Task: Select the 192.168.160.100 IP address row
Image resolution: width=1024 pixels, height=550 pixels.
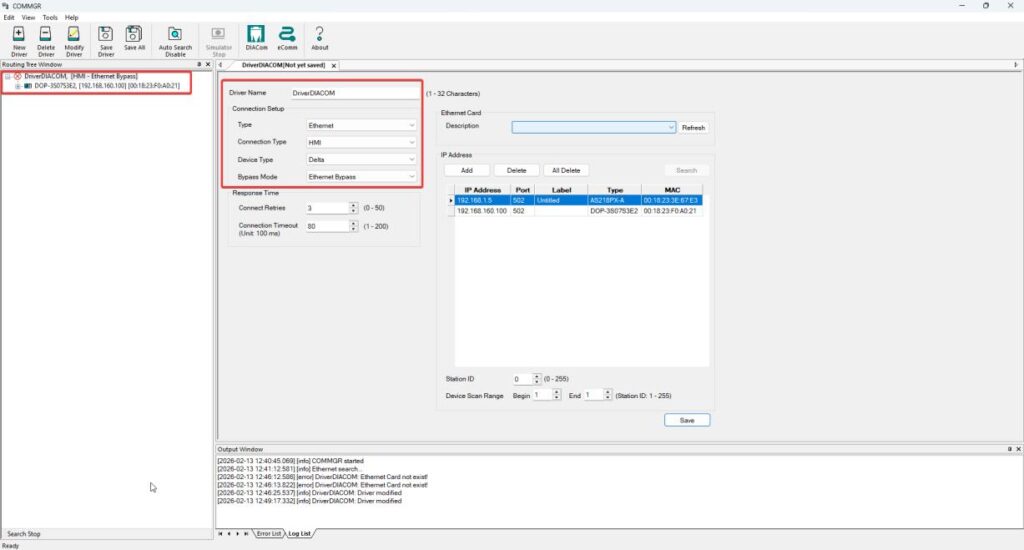Action: (x=480, y=211)
